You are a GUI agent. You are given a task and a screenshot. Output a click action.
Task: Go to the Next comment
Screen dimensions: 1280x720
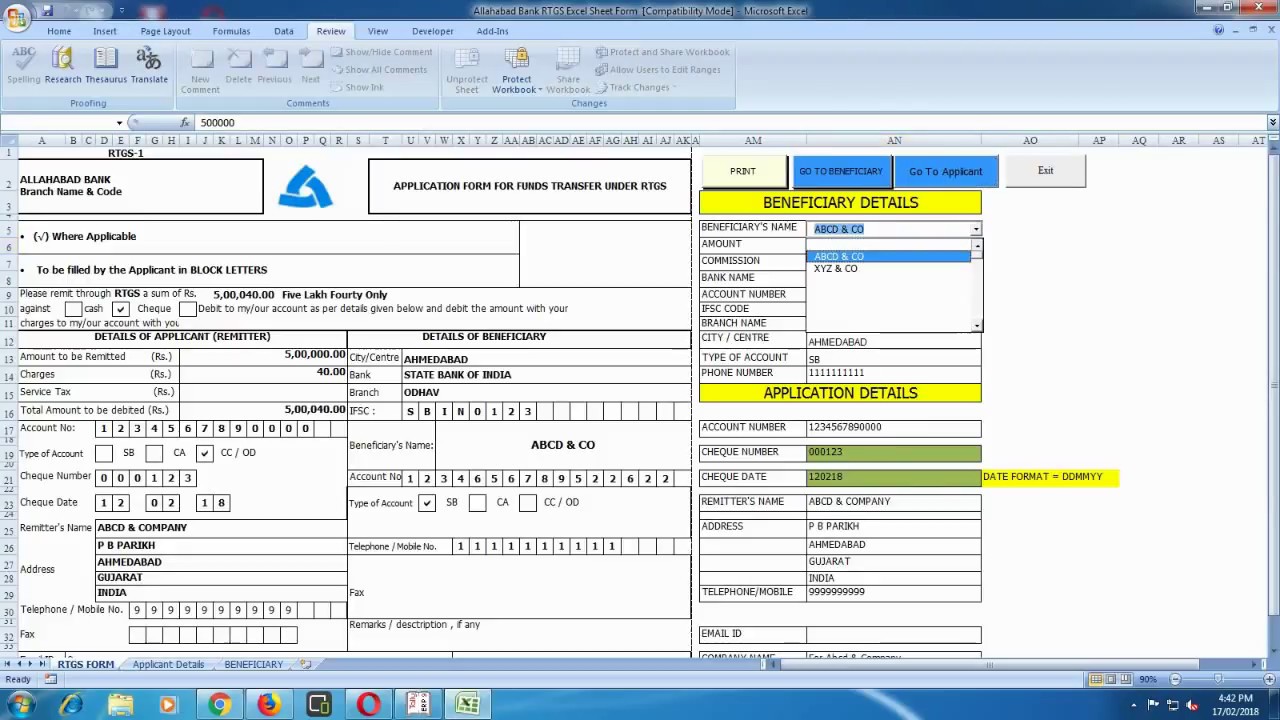click(x=311, y=65)
